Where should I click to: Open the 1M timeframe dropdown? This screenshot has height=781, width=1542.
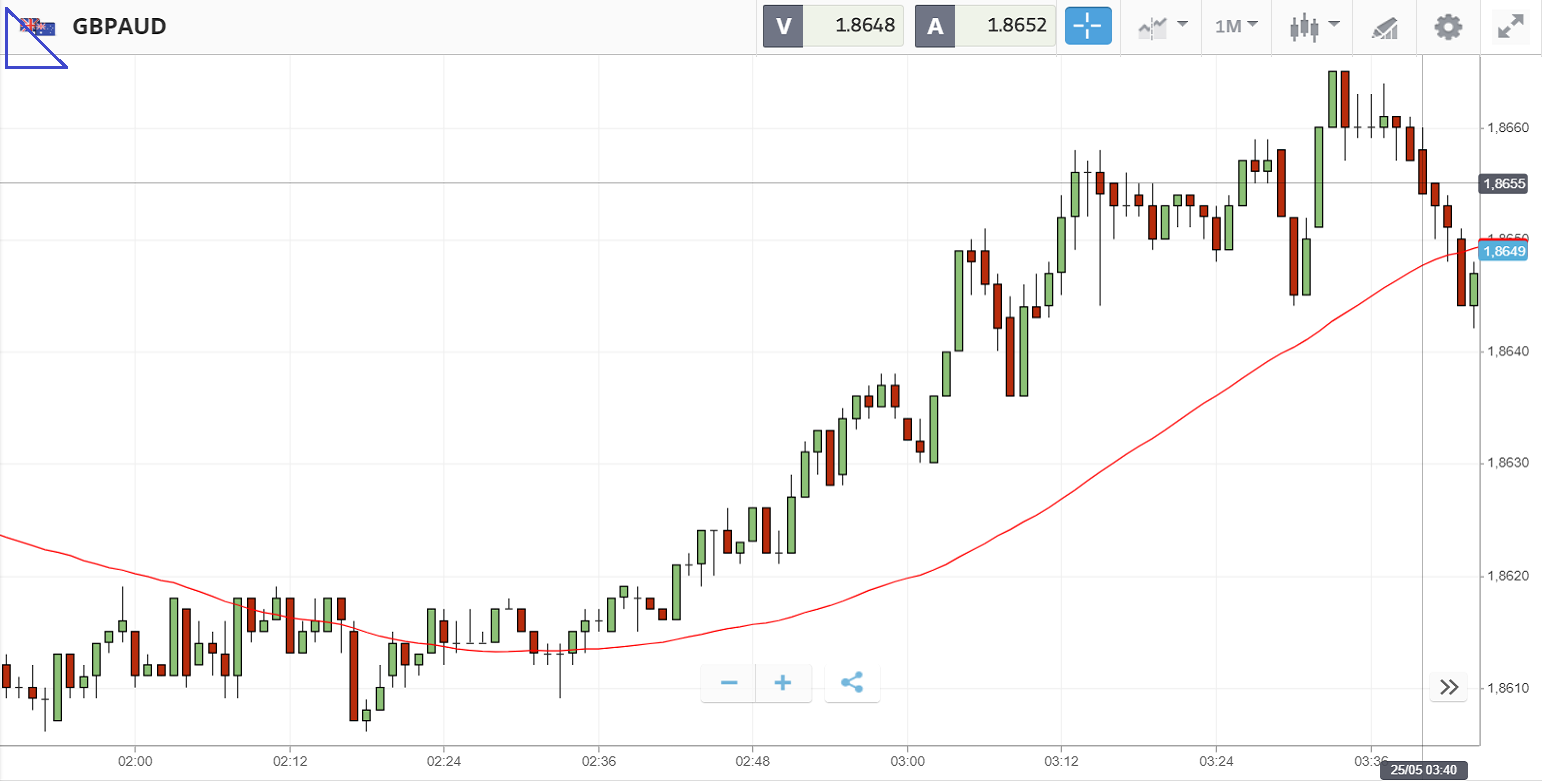point(1236,26)
